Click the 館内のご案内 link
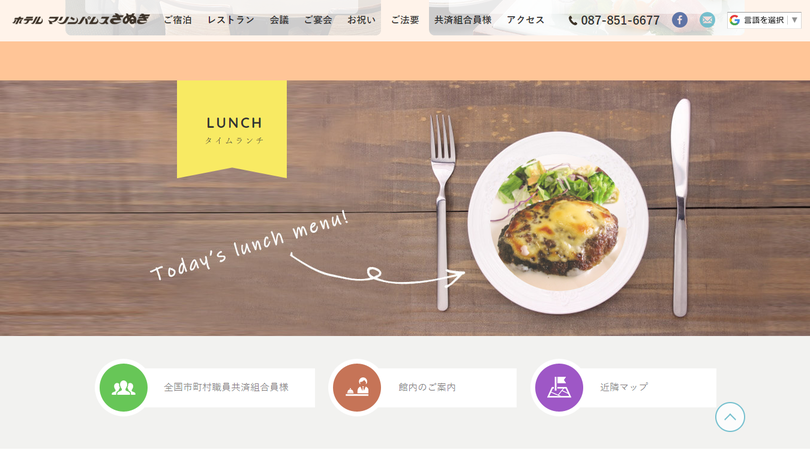Screen dimensions: 810x456 [427, 387]
